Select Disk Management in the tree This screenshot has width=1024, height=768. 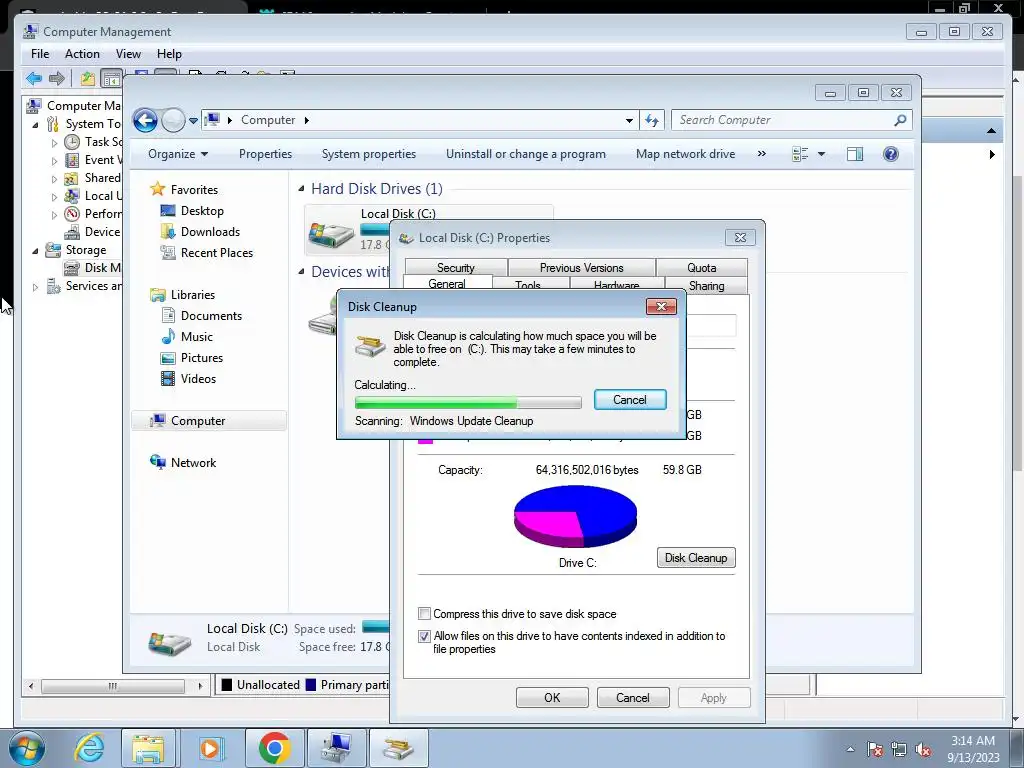[x=93, y=268]
